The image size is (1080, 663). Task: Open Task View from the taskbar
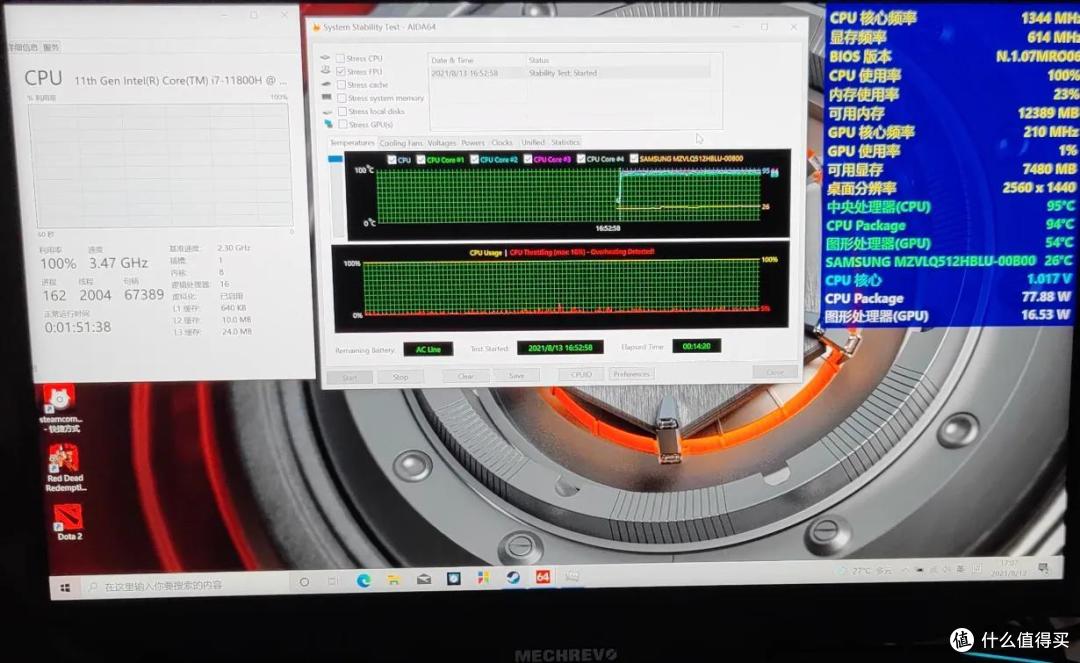coord(333,581)
